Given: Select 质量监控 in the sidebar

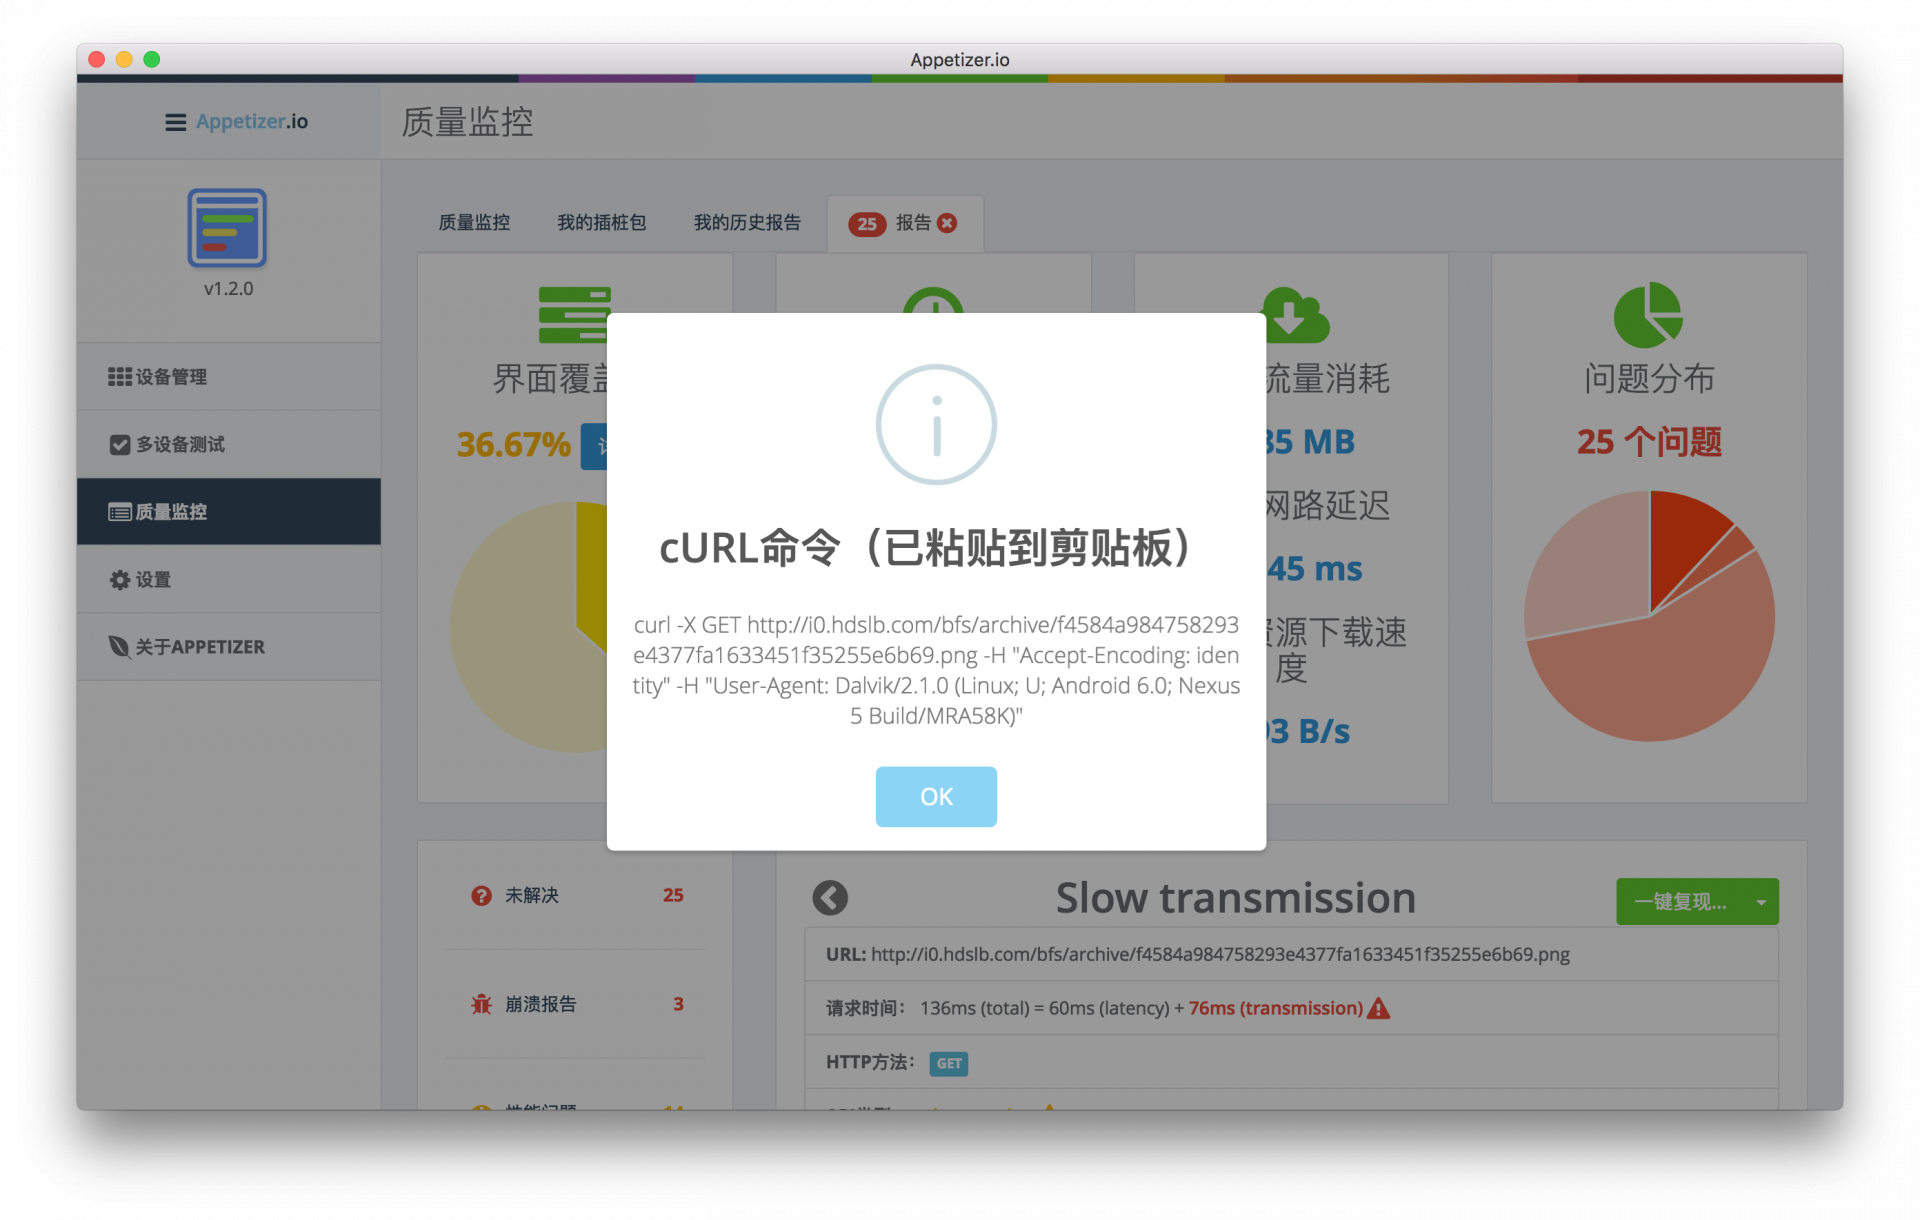Looking at the screenshot, I should (x=228, y=511).
